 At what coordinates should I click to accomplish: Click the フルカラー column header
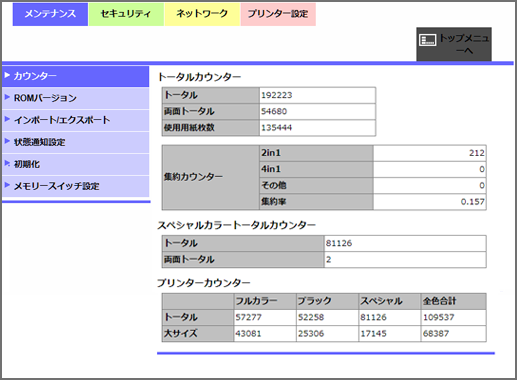click(x=265, y=301)
